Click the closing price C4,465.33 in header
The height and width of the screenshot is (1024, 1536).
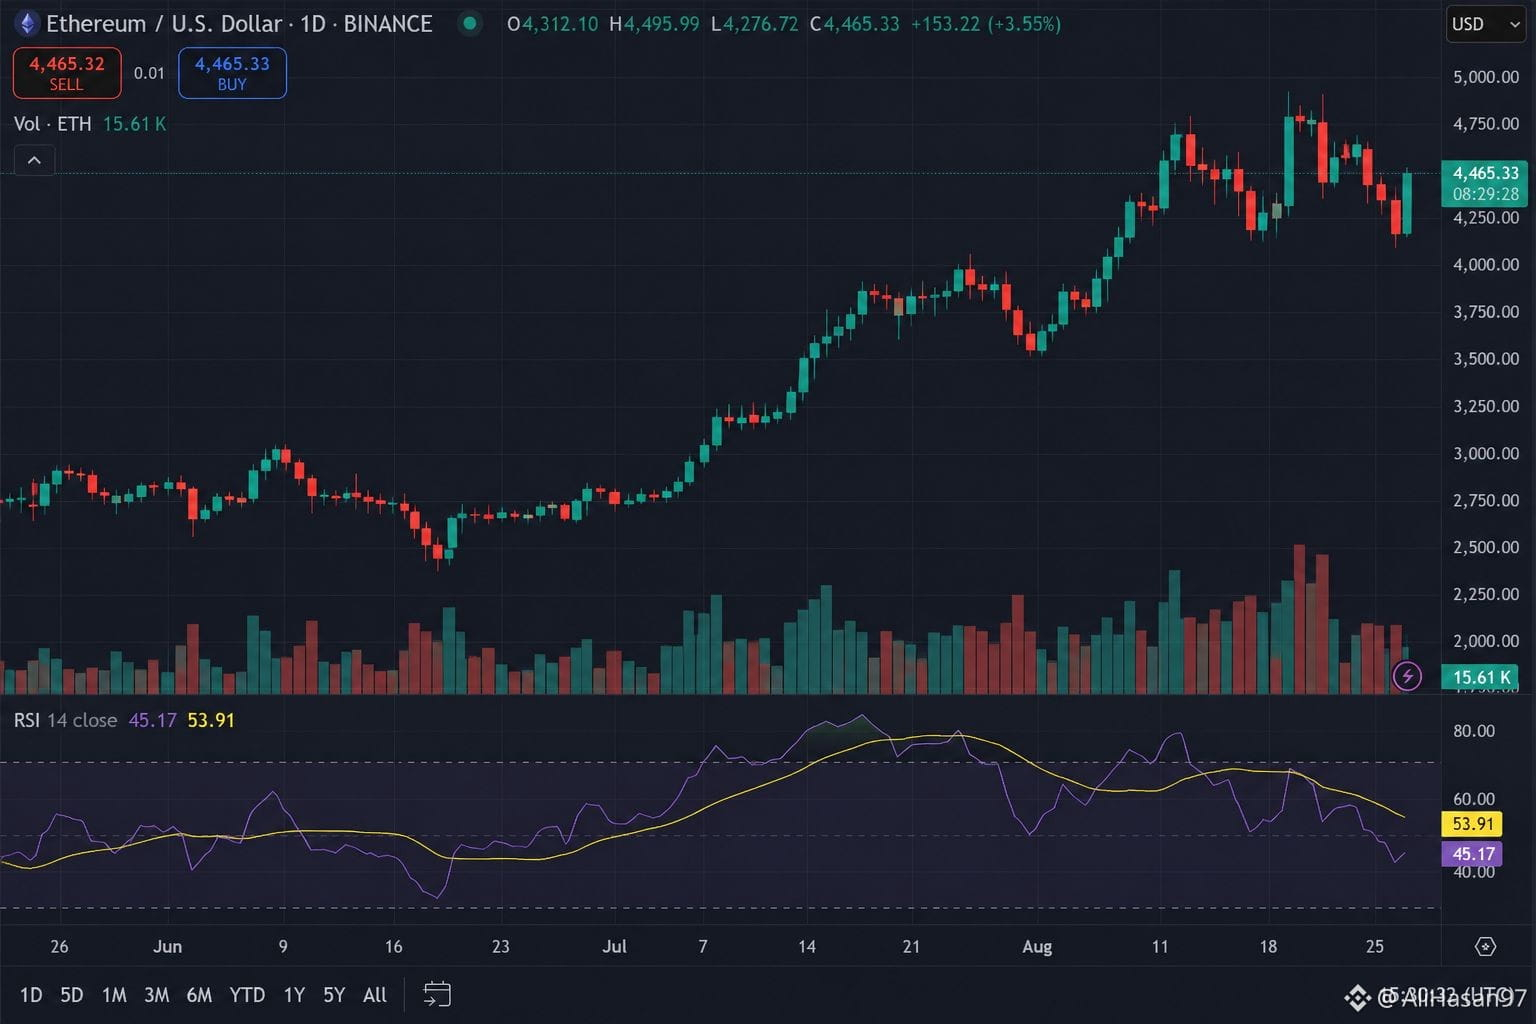[x=854, y=24]
